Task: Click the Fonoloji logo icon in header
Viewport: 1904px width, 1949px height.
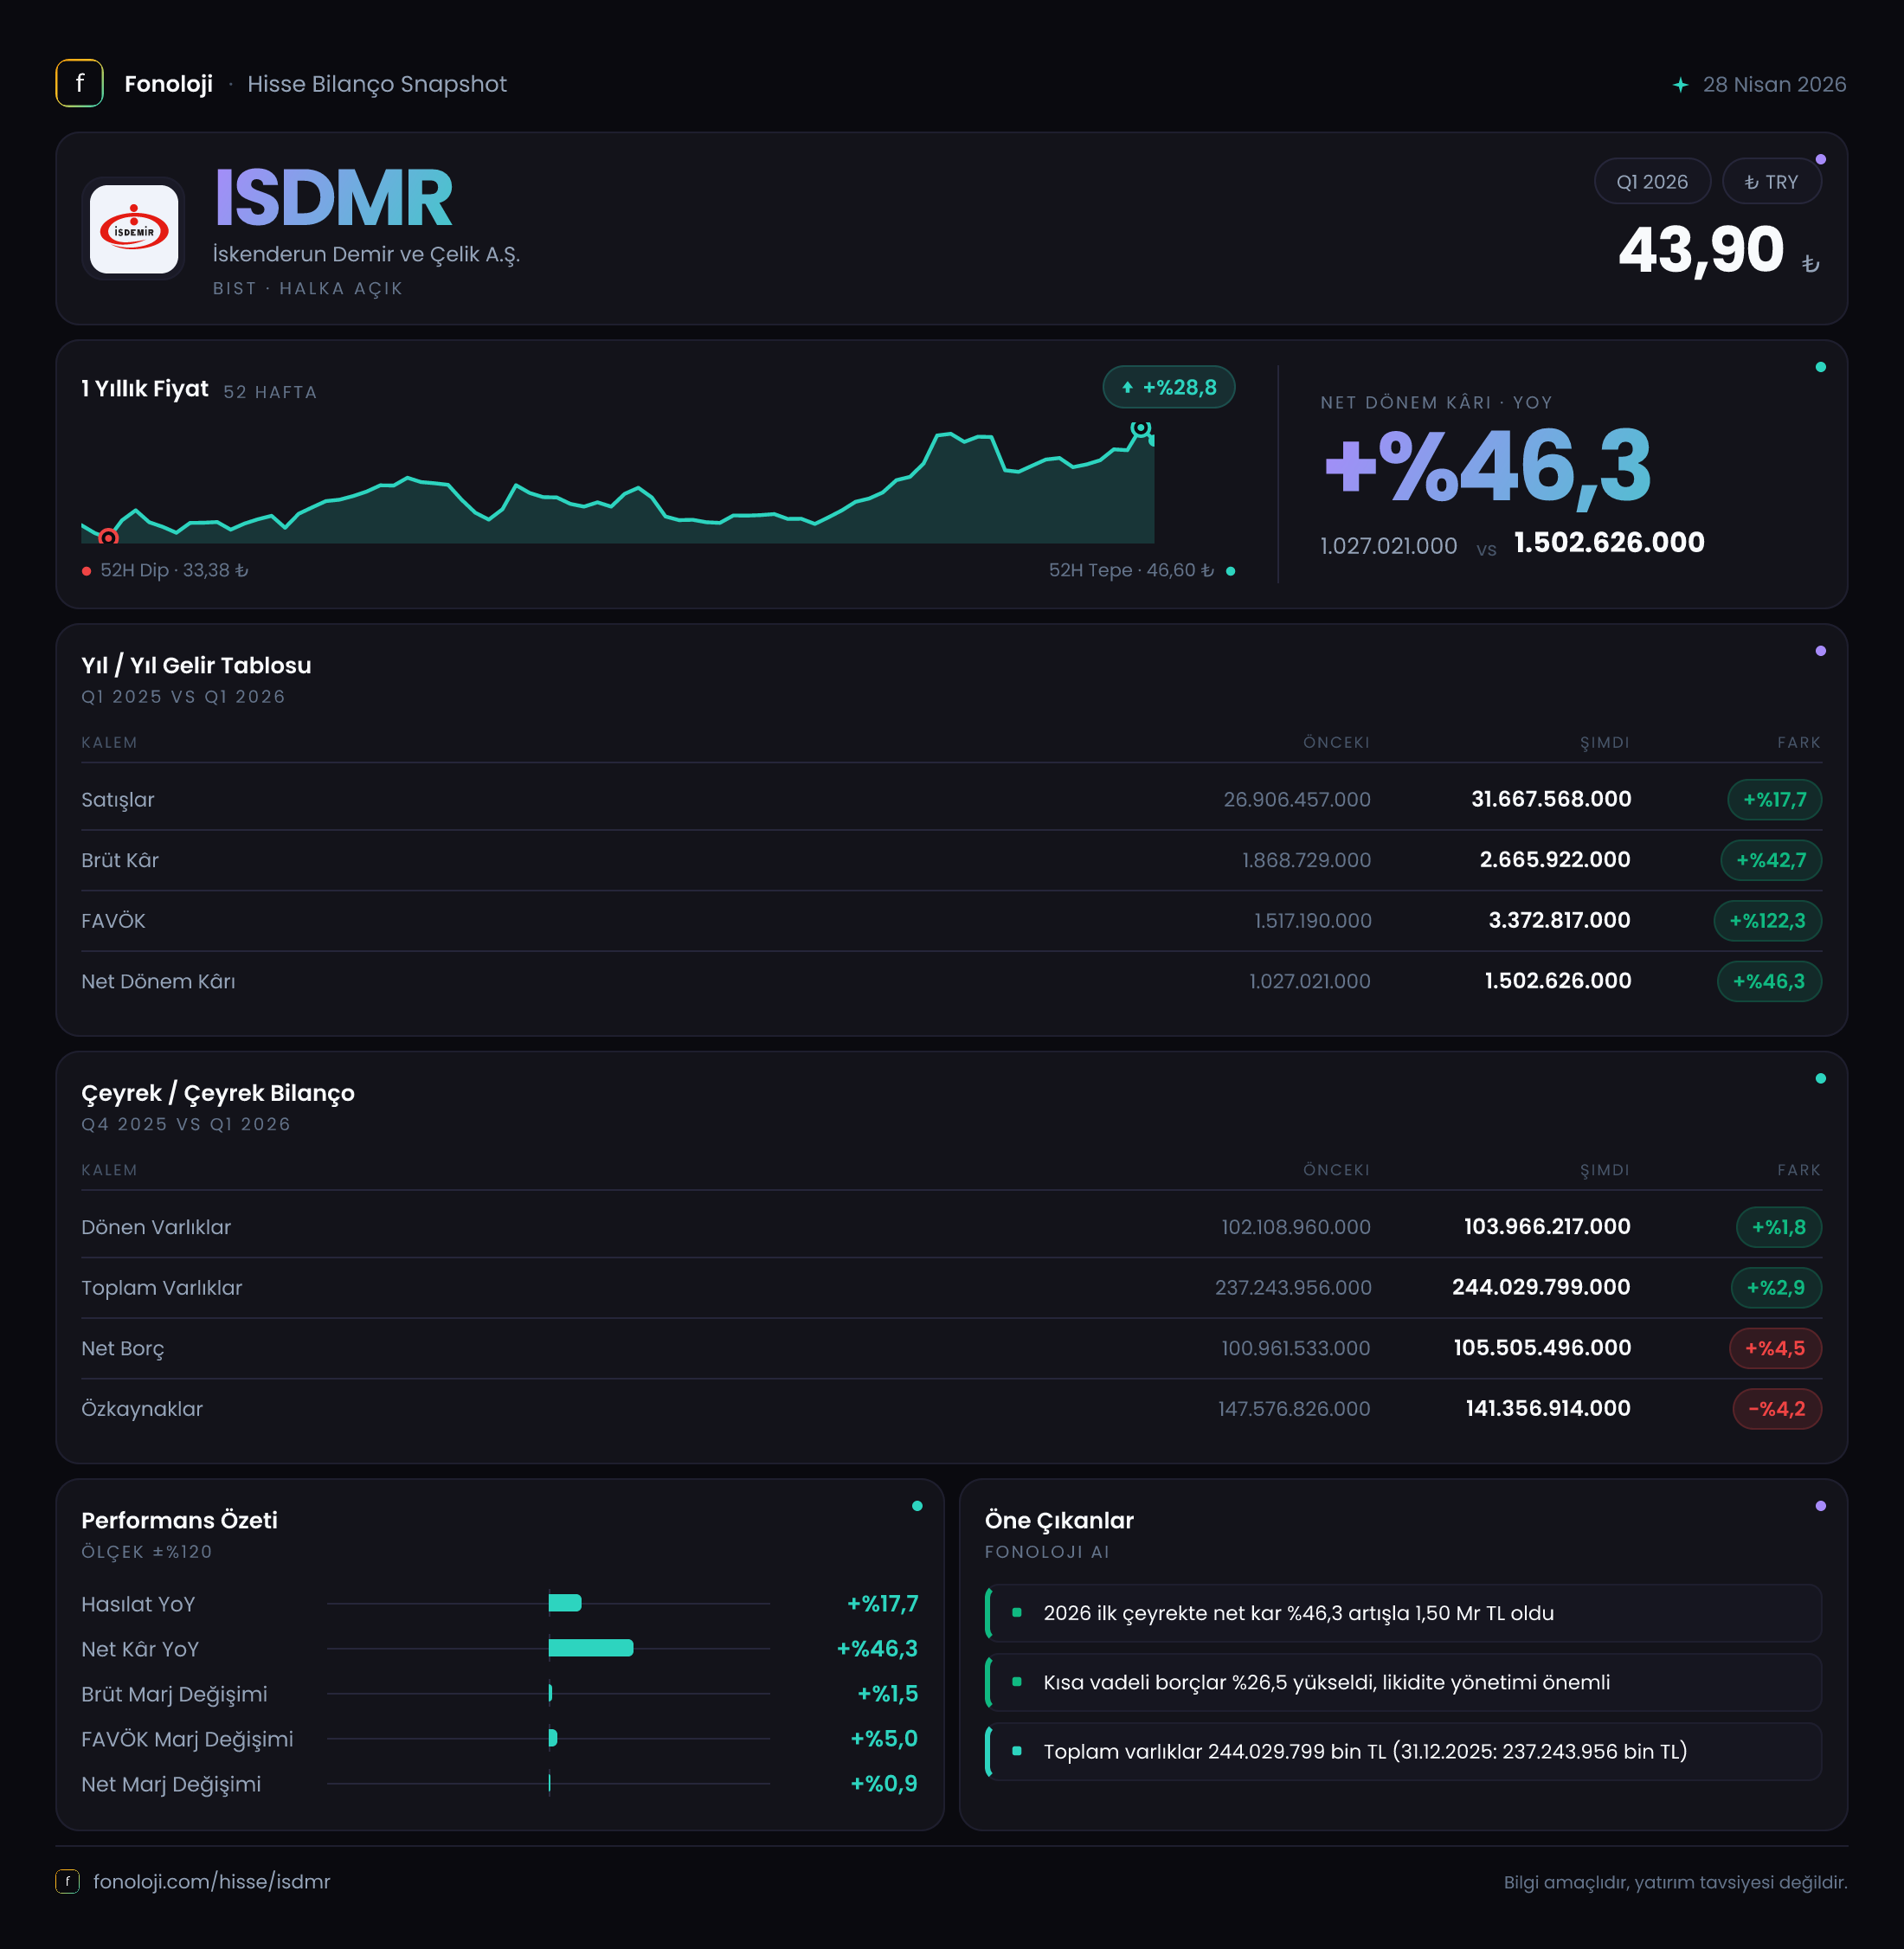Action: 79,83
